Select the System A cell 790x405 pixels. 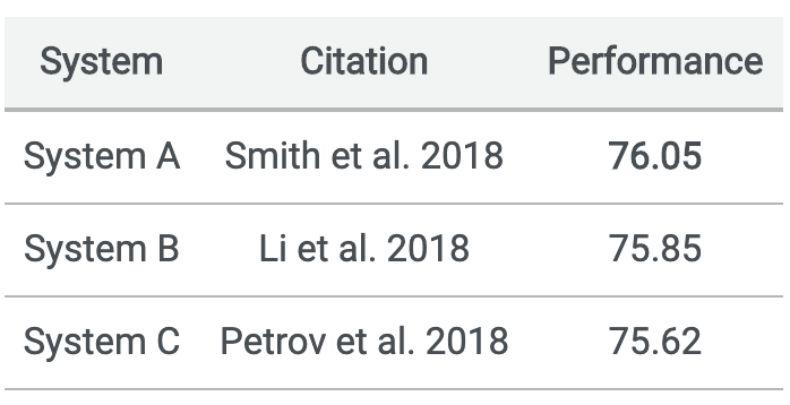pyautogui.click(x=101, y=156)
